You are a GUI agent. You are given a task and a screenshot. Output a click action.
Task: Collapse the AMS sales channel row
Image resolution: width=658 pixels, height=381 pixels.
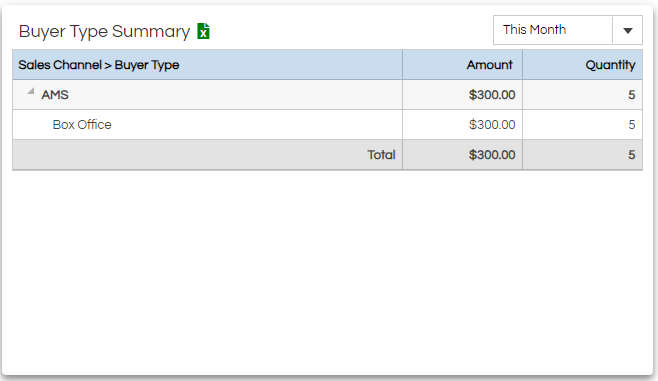coord(31,91)
